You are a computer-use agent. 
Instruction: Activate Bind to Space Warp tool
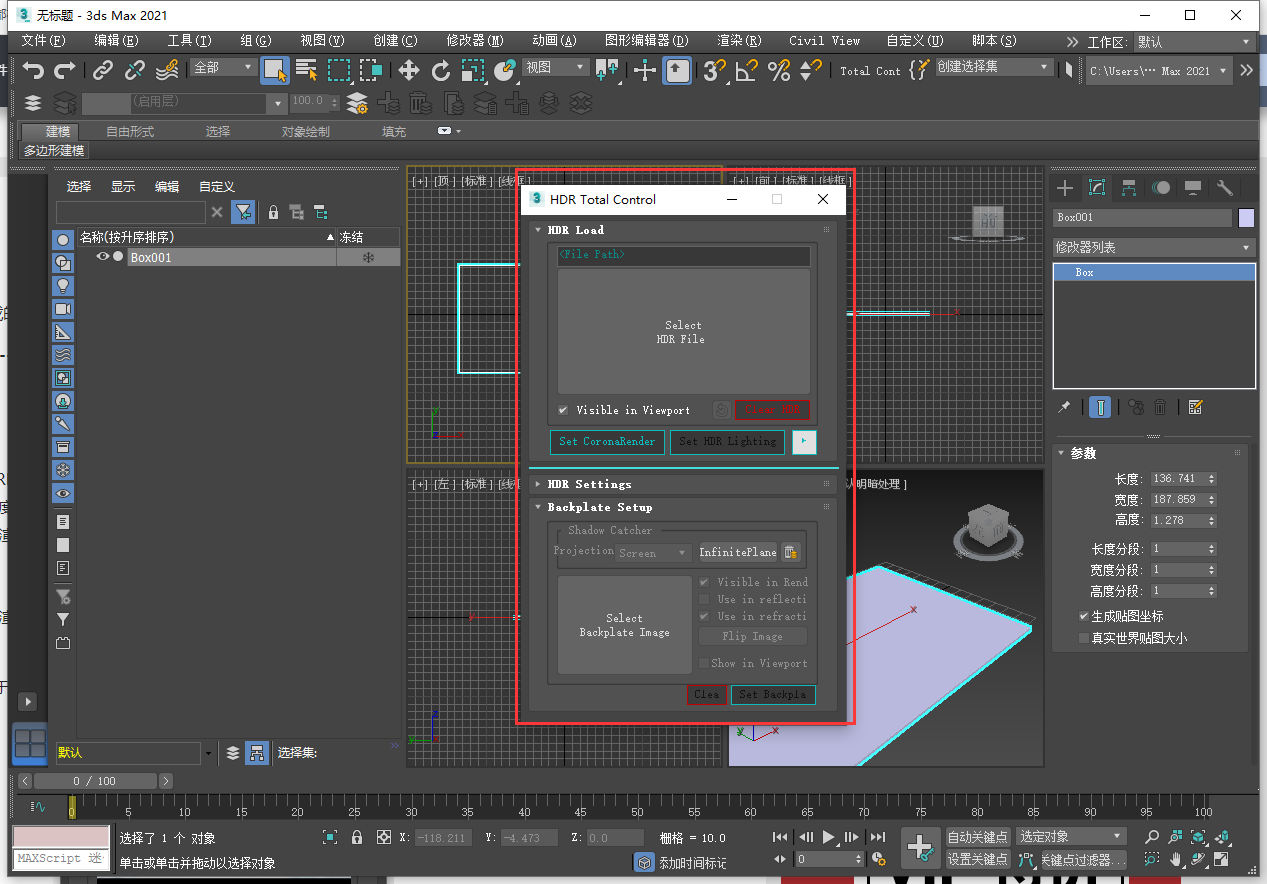click(x=167, y=70)
